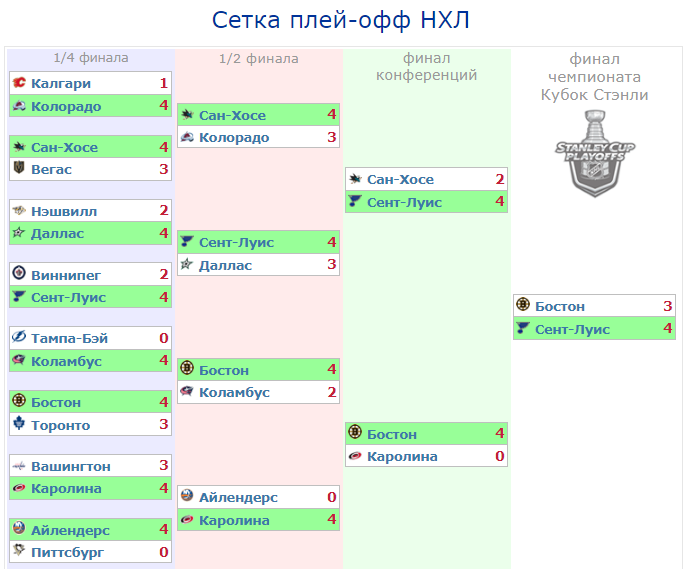The image size is (690, 569).
Task: Open the Каролина link in conference final
Action: 402,456
